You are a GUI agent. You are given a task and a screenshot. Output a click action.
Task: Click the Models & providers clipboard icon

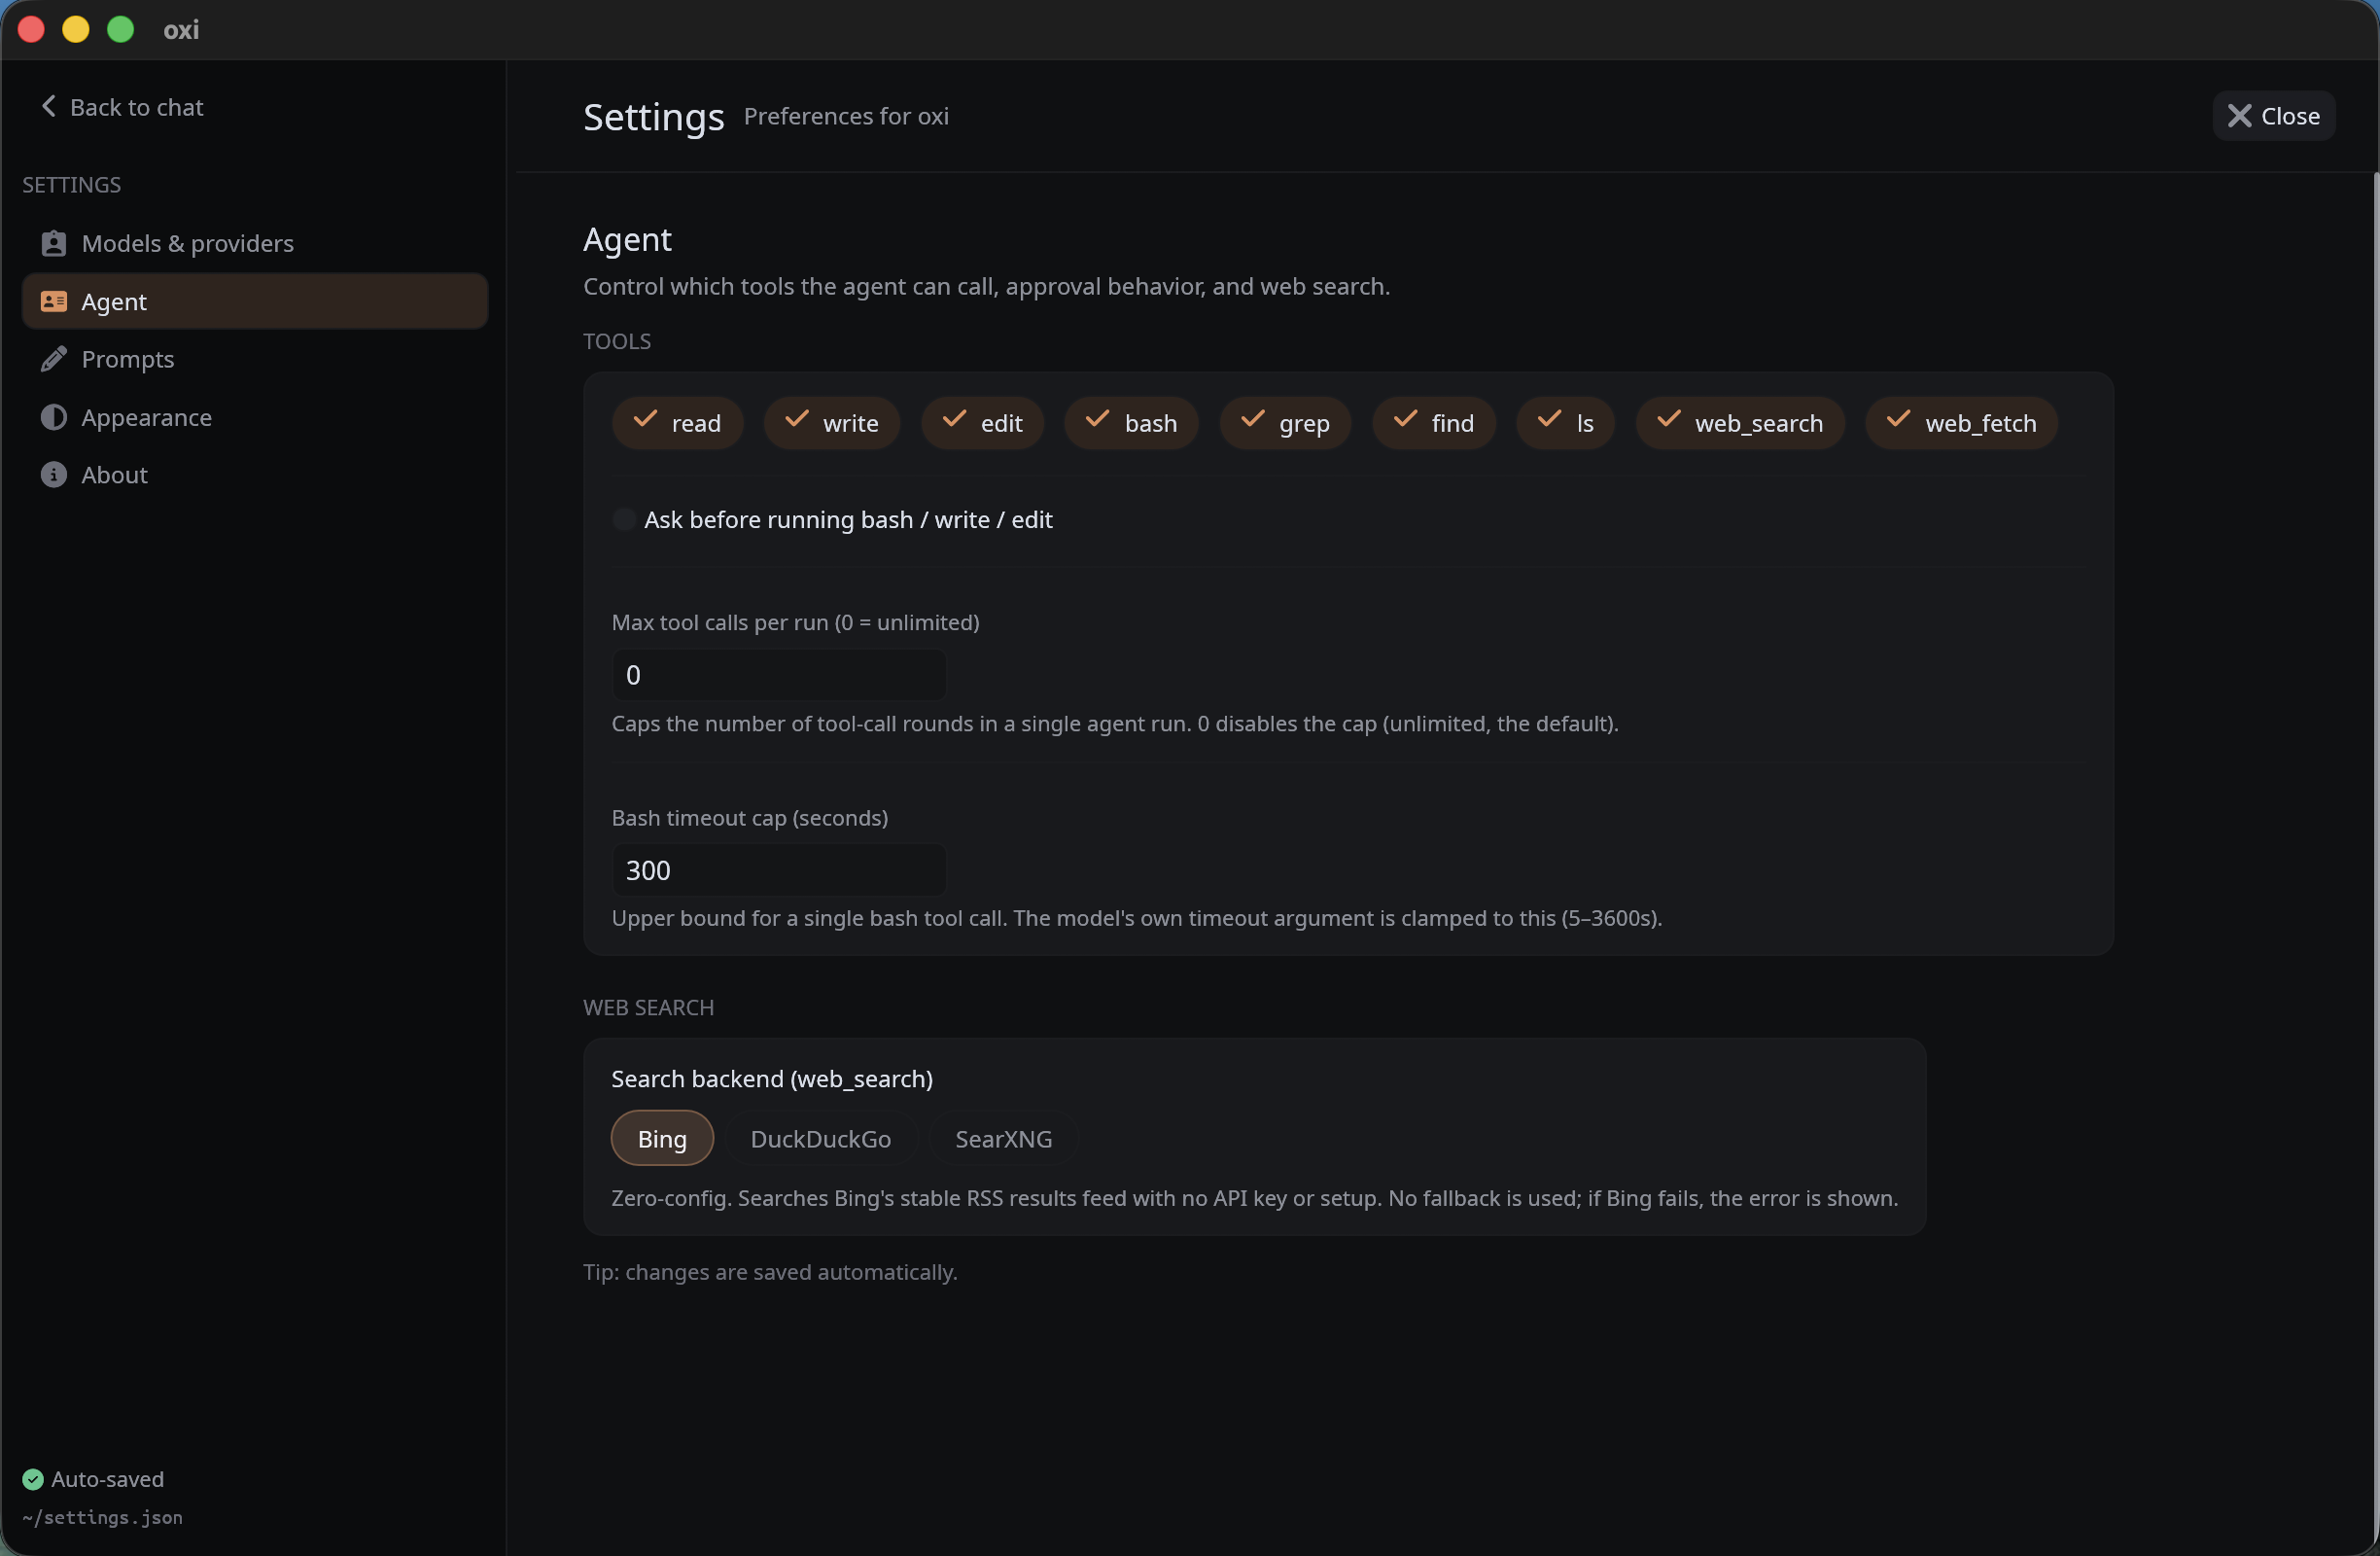click(53, 243)
